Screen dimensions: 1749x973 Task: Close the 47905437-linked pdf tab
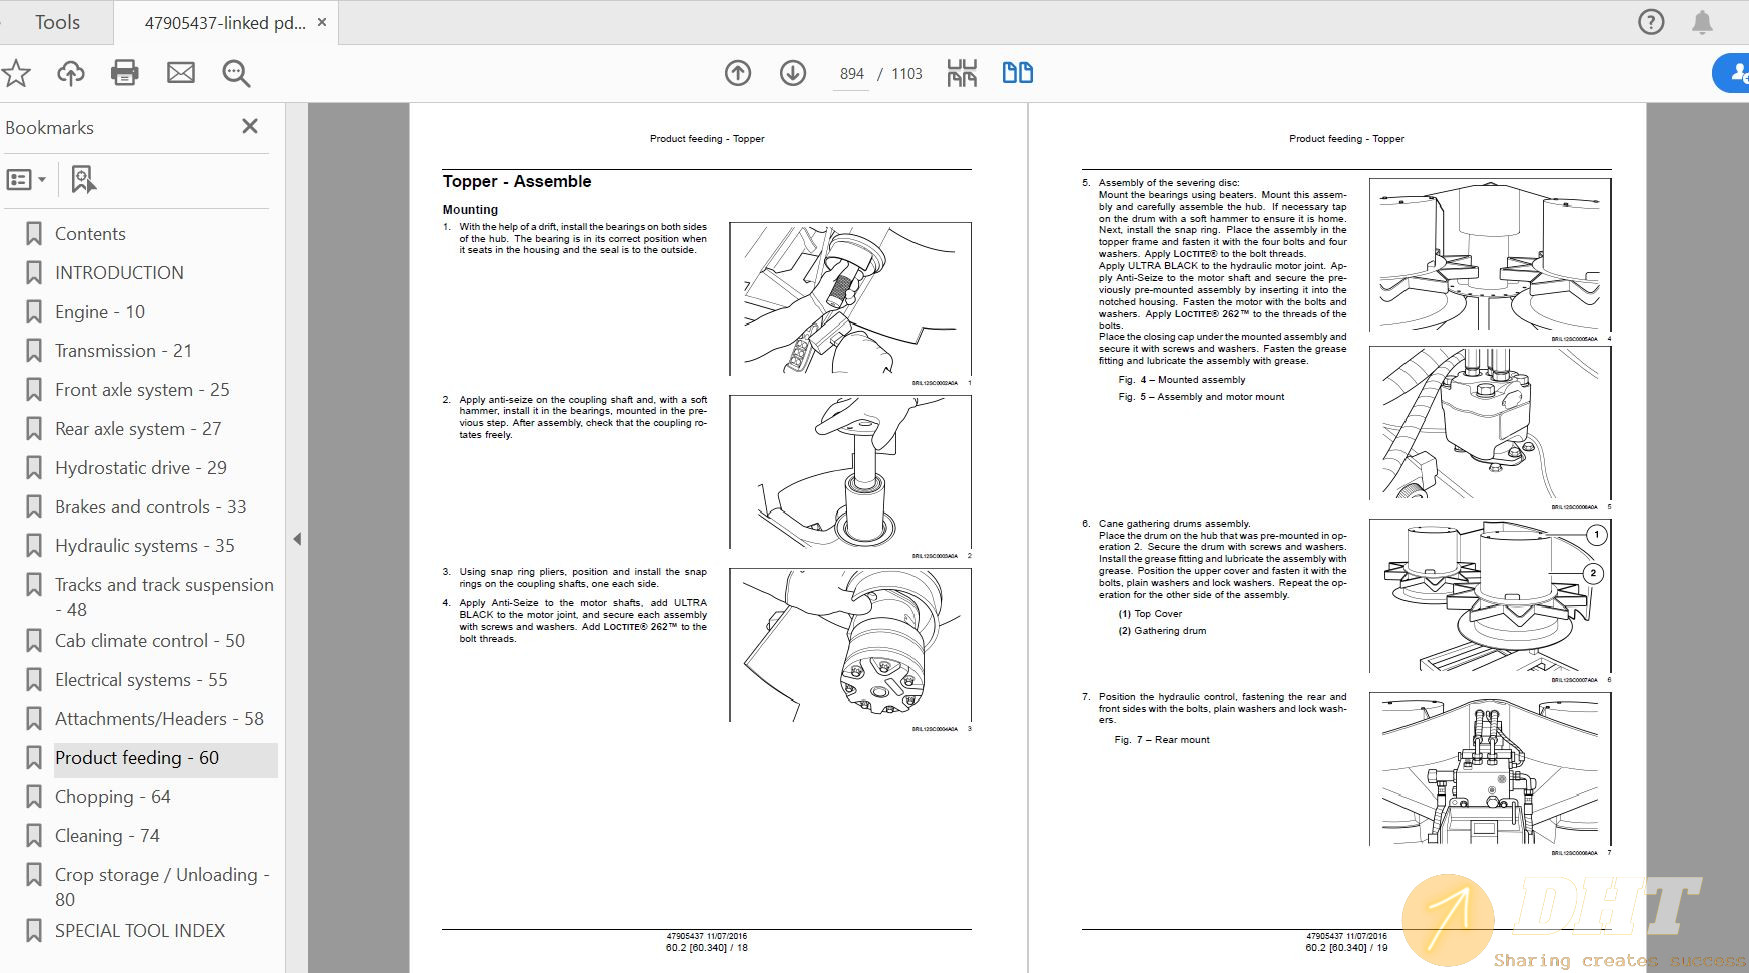click(322, 22)
